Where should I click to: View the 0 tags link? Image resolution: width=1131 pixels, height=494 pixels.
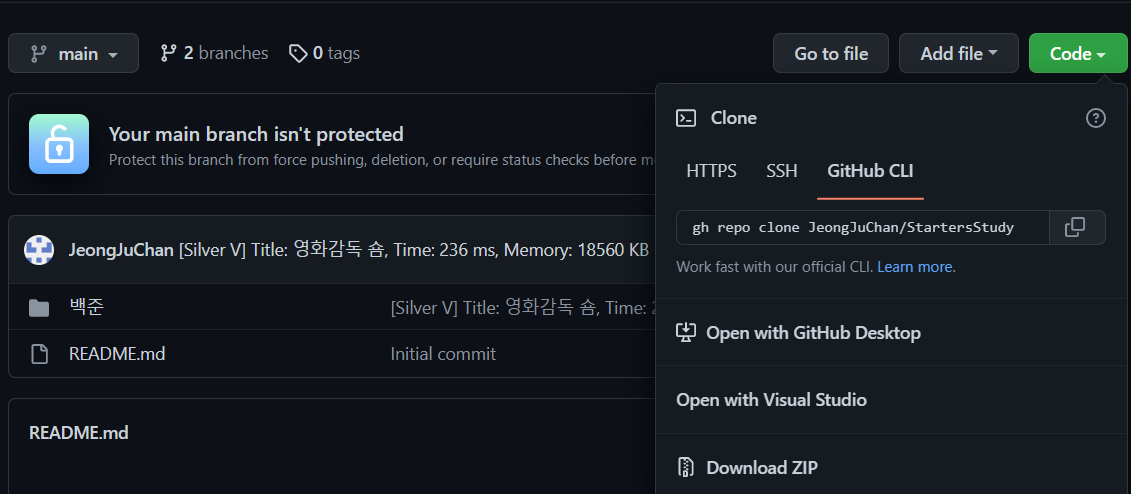pos(324,53)
